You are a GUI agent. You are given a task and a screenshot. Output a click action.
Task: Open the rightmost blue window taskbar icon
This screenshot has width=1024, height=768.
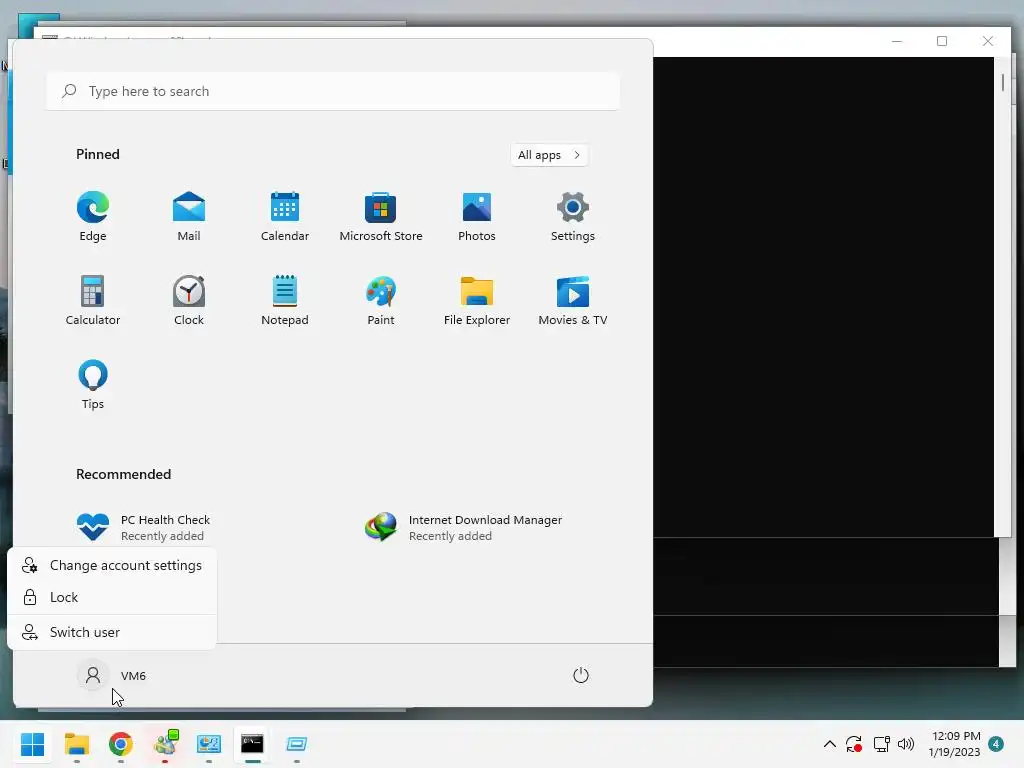click(x=296, y=744)
